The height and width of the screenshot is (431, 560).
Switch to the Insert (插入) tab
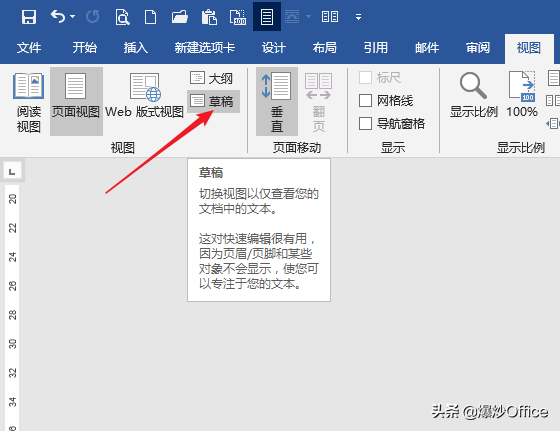pyautogui.click(x=136, y=47)
